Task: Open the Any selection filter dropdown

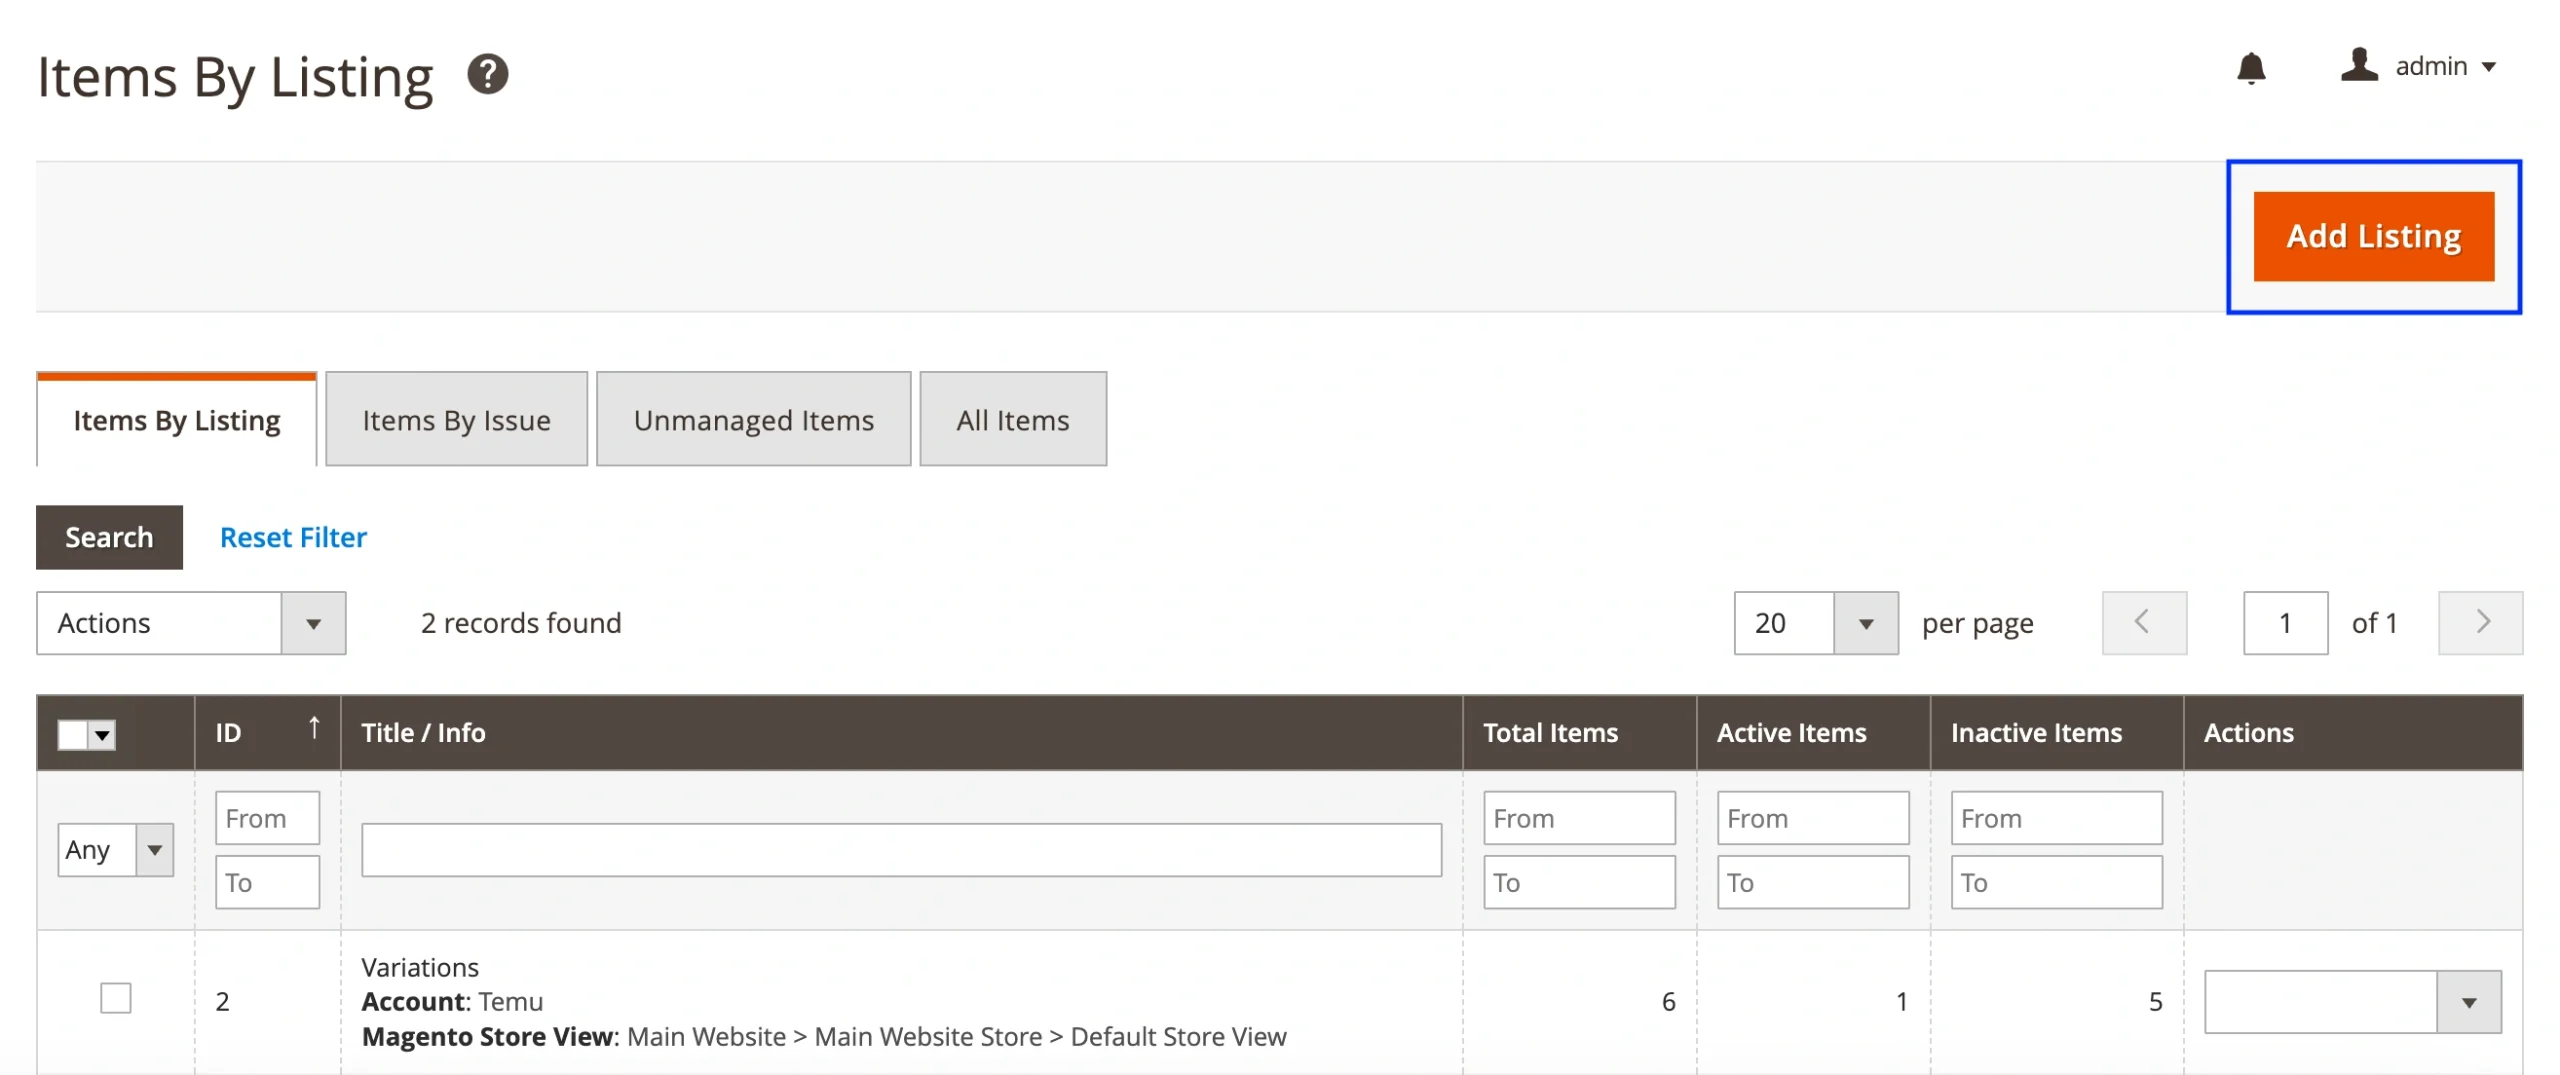Action: coord(115,849)
